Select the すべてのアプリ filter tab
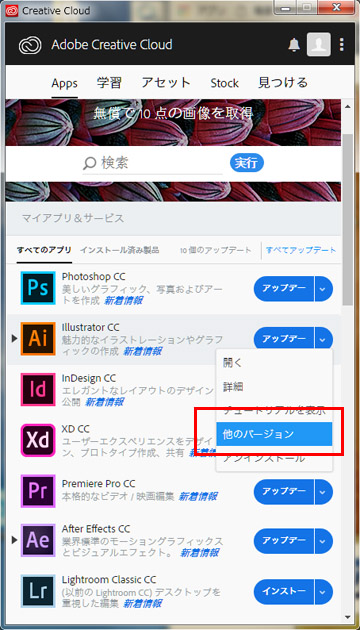 pos(44,250)
